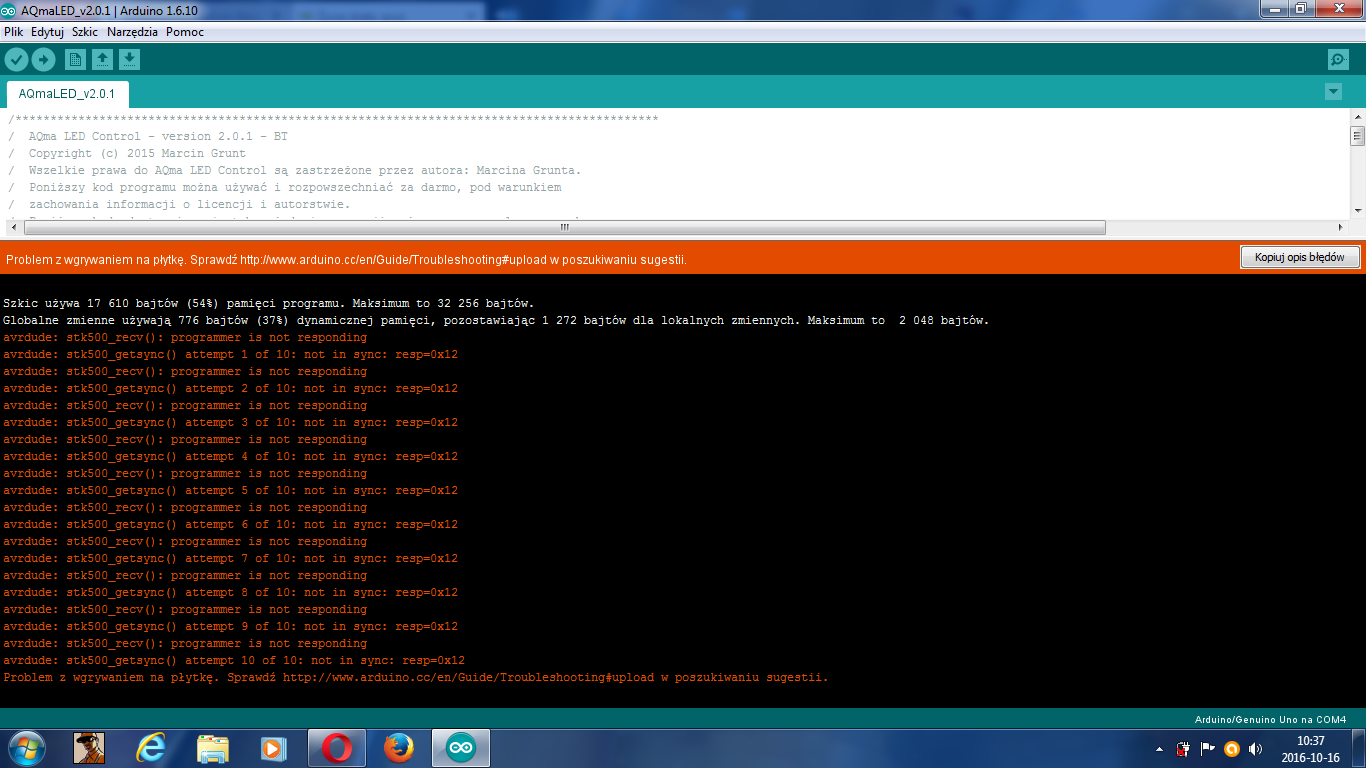Open Firefox from the taskbar
Screen dimensions: 1366x768
point(399,747)
